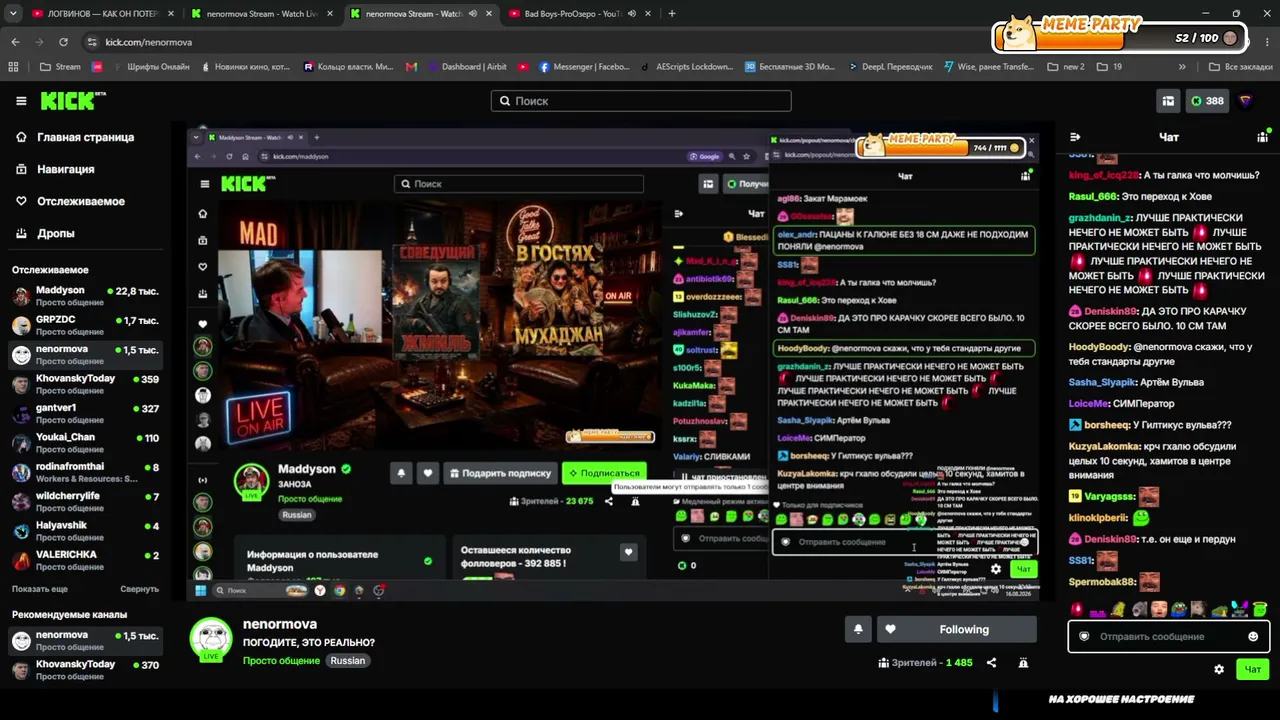
Task: Open the 19 bookmarks folder
Action: [1109, 67]
